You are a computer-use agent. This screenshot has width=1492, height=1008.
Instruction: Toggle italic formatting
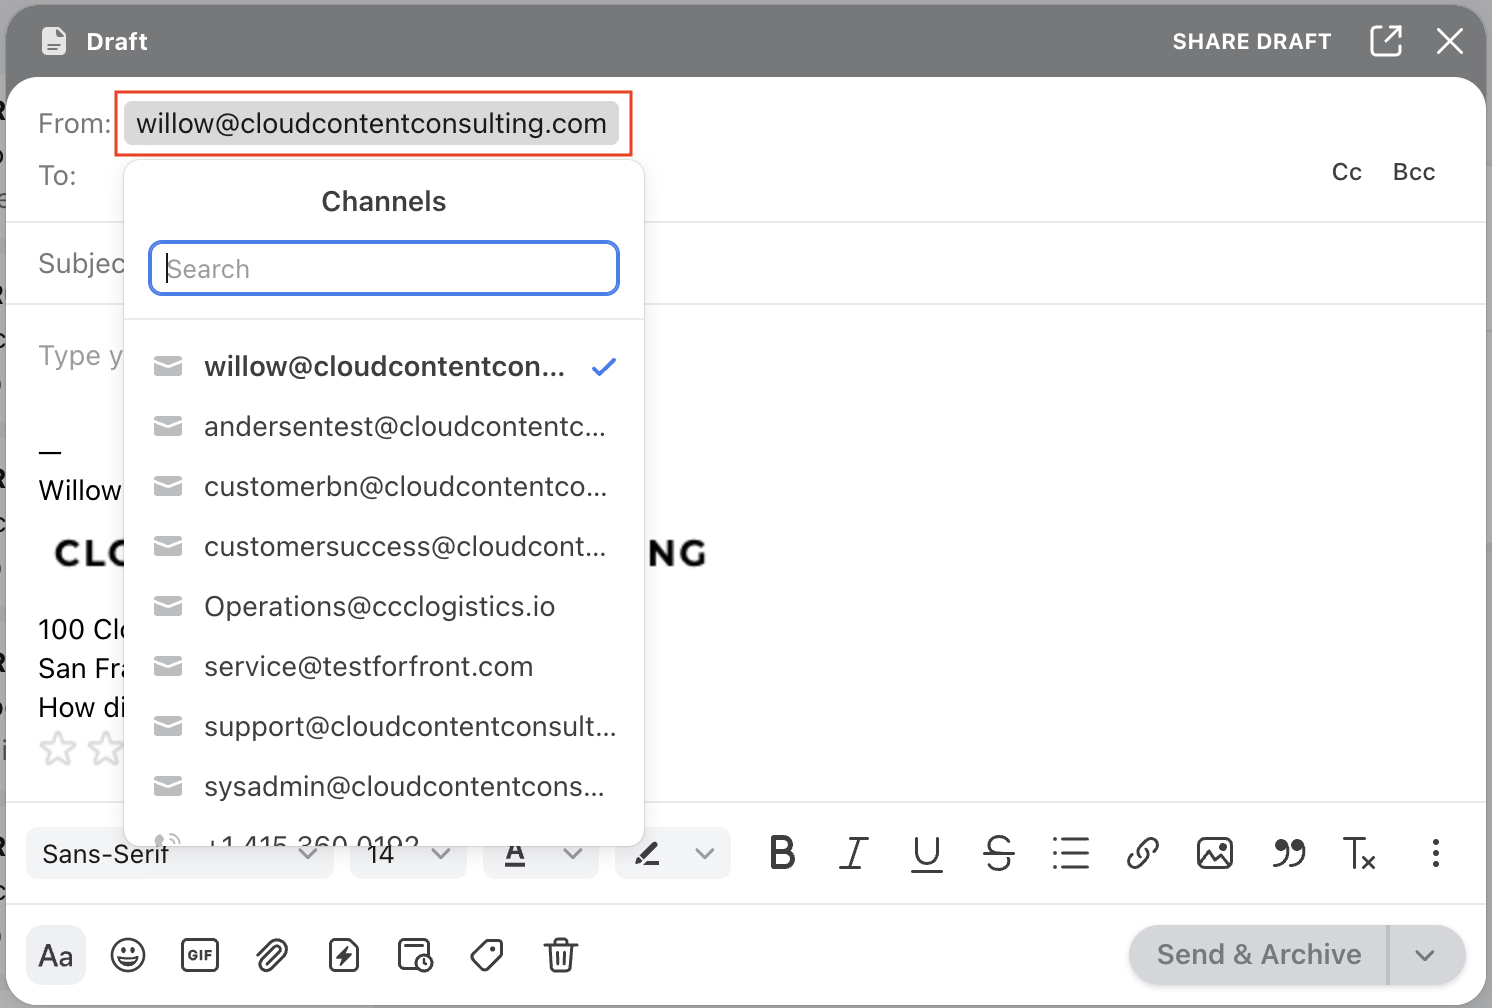pos(854,853)
